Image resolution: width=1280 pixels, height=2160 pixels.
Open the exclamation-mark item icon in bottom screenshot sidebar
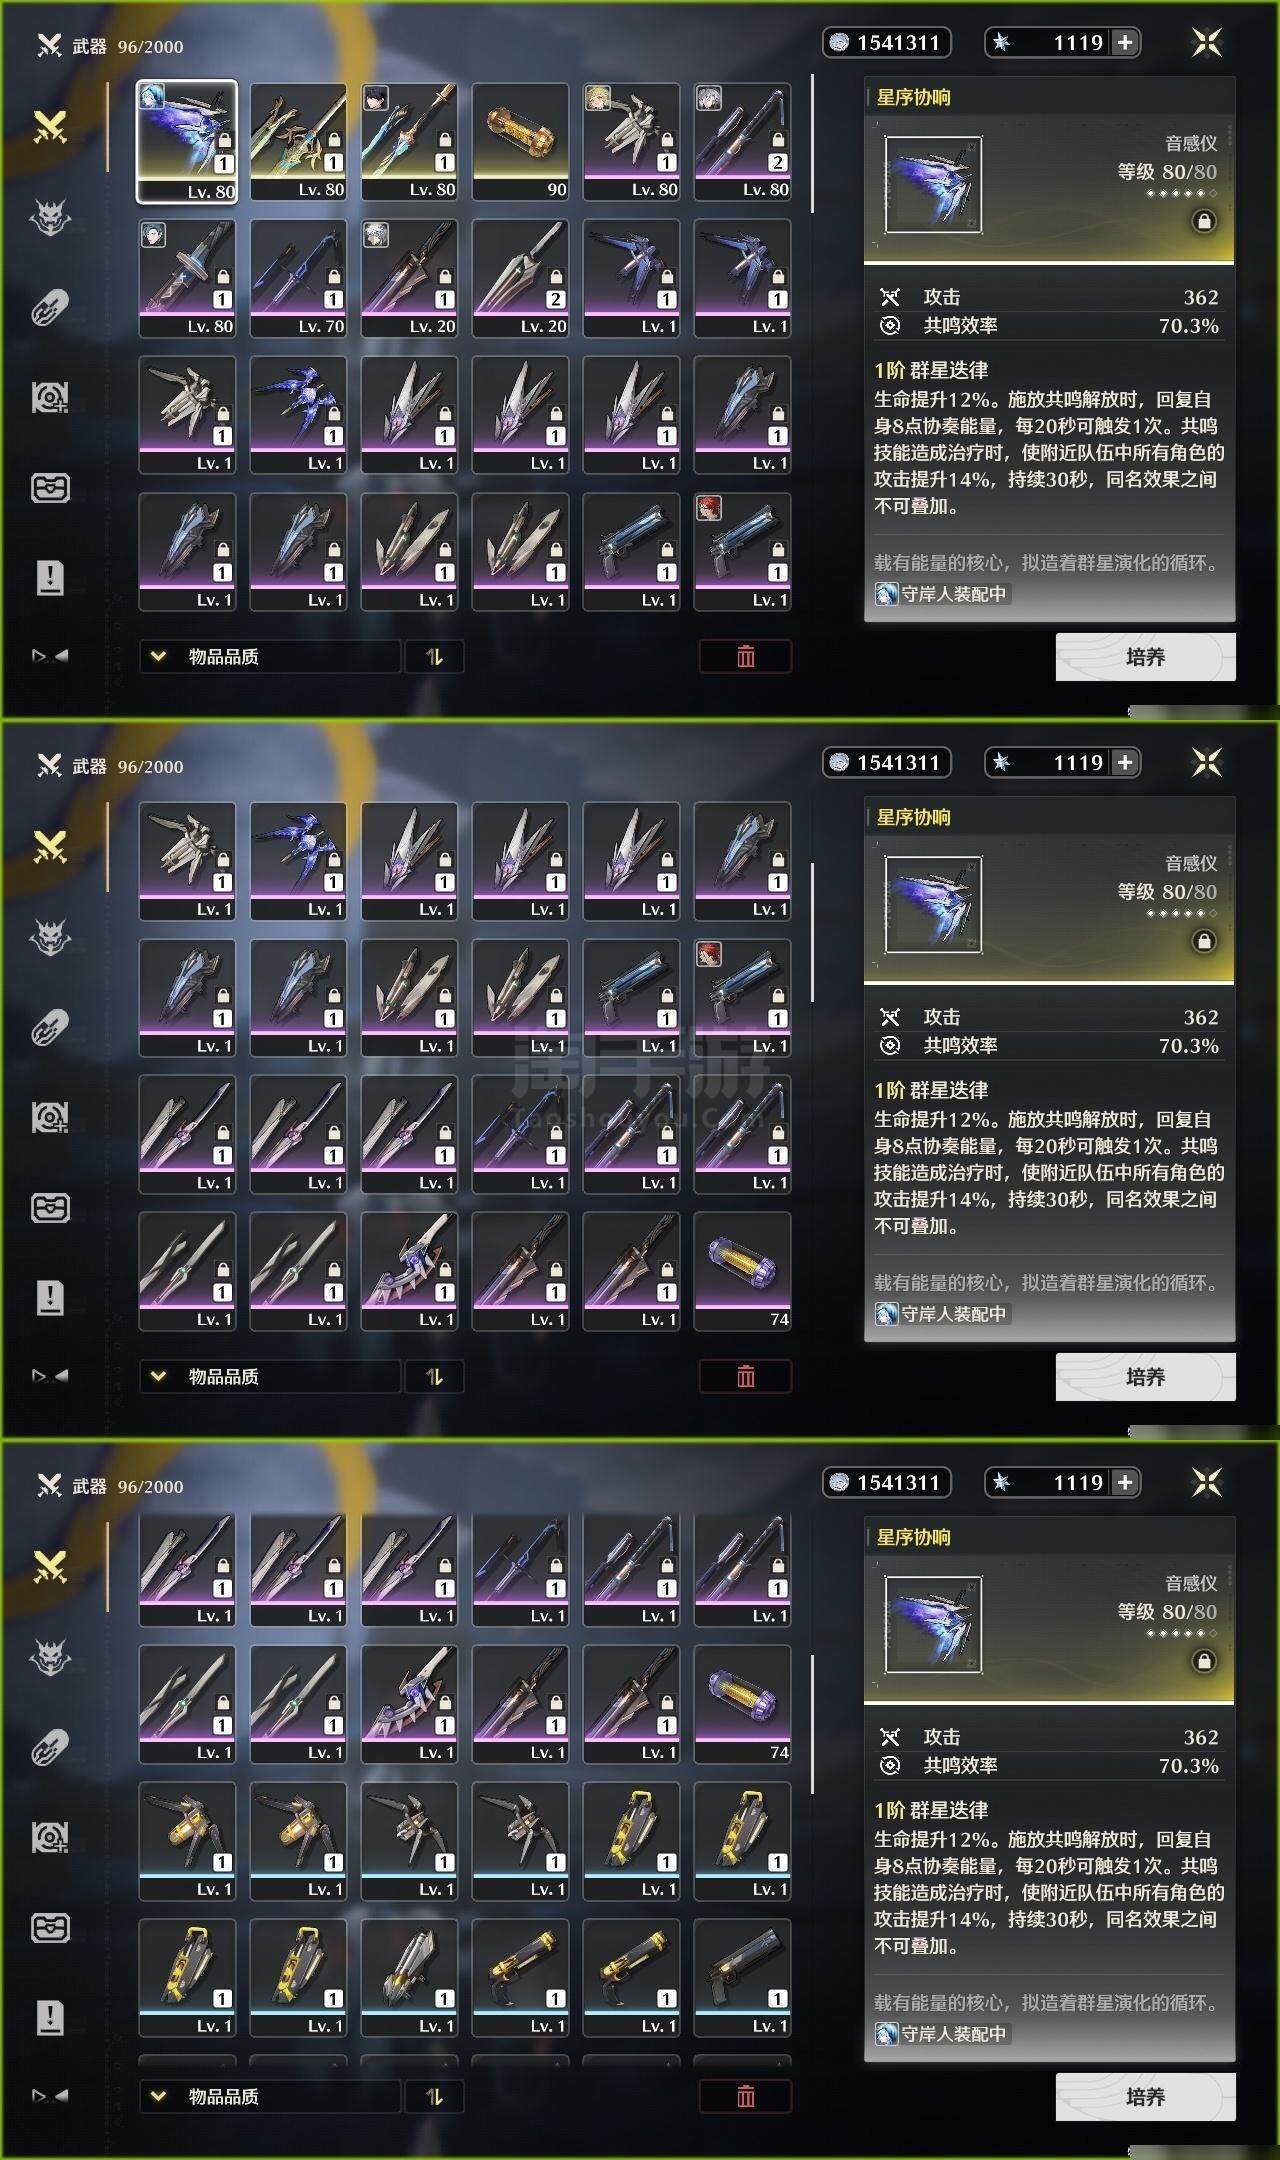pyautogui.click(x=50, y=2017)
